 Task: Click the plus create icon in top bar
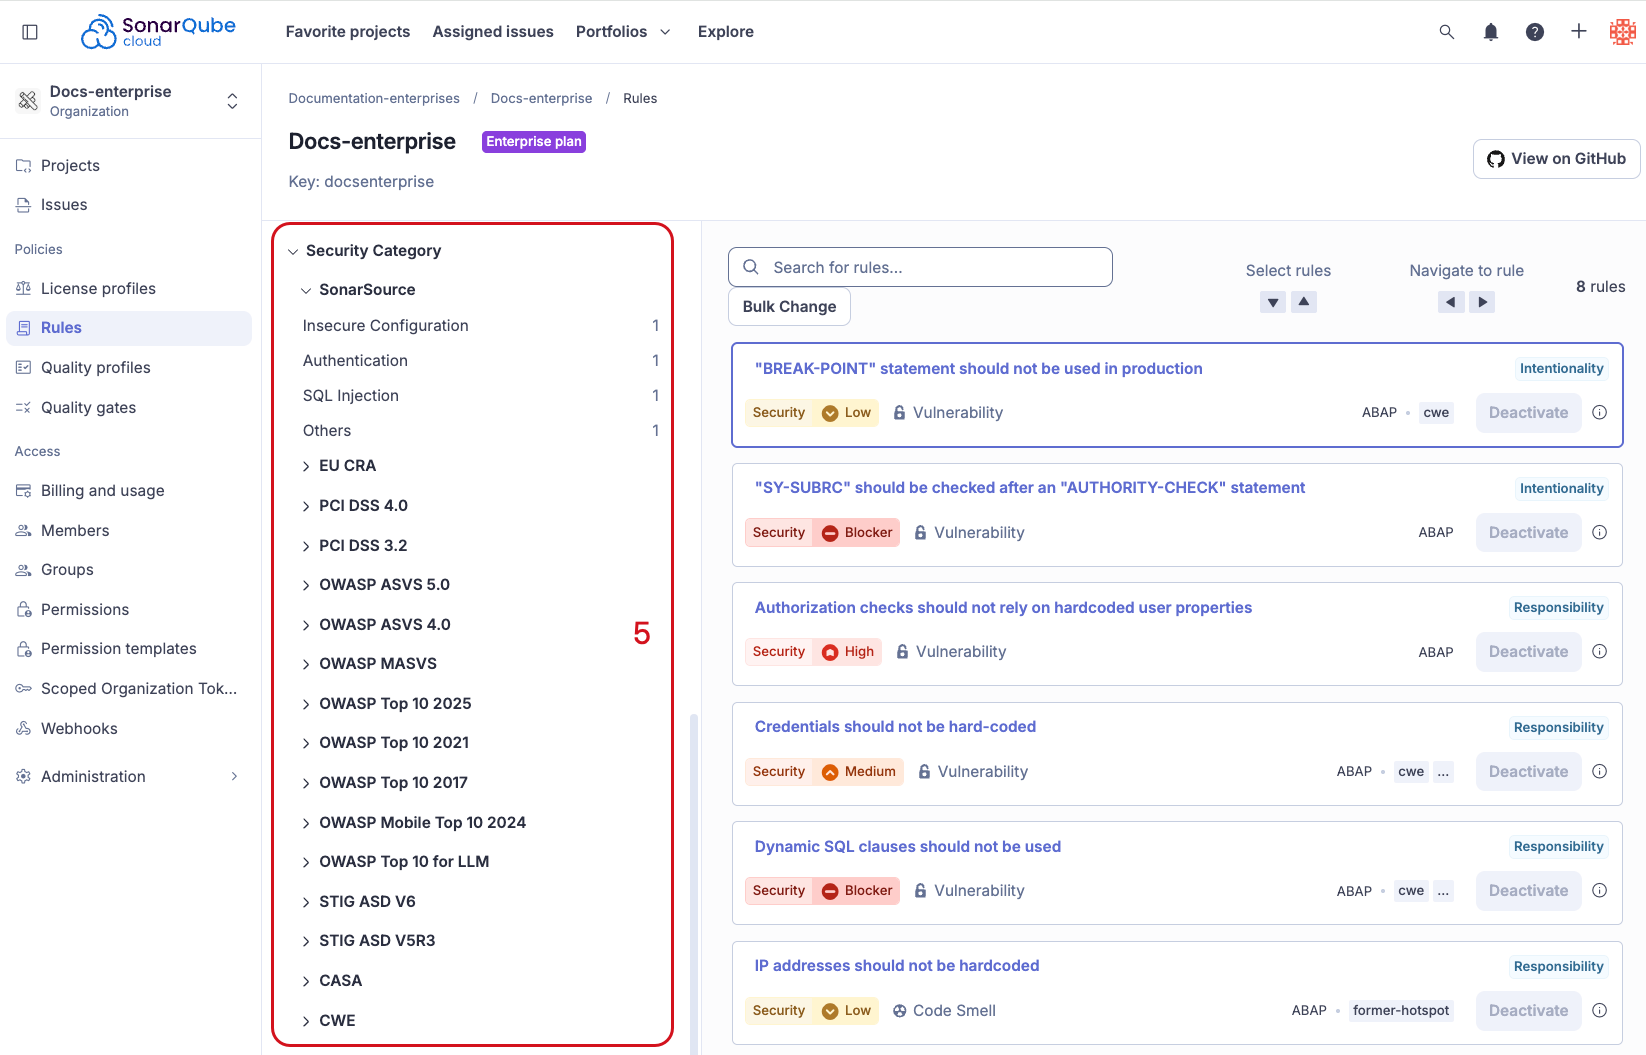[1578, 32]
